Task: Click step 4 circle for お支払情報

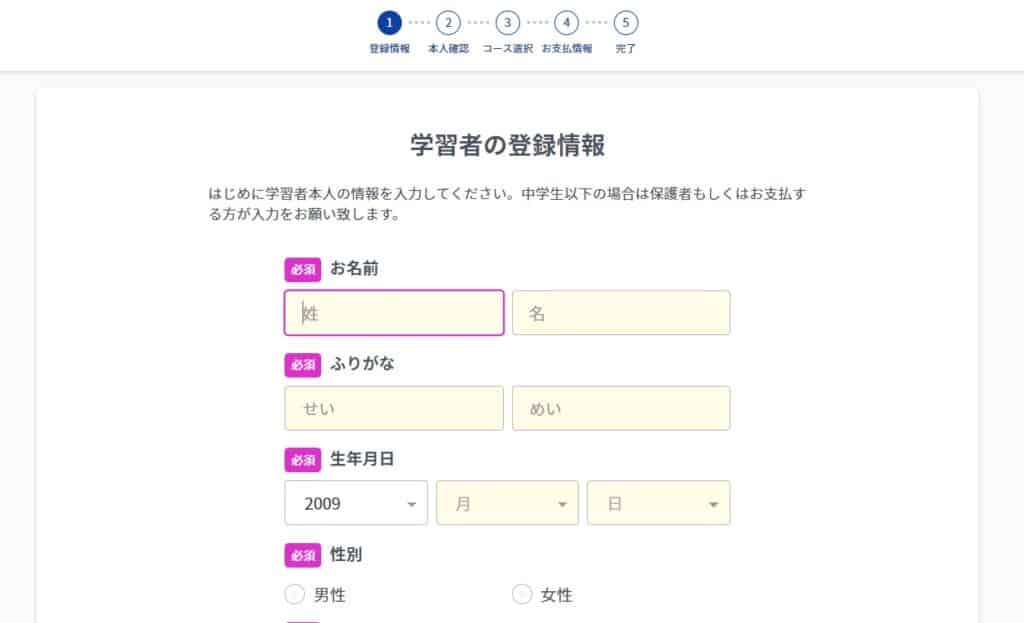Action: [566, 22]
